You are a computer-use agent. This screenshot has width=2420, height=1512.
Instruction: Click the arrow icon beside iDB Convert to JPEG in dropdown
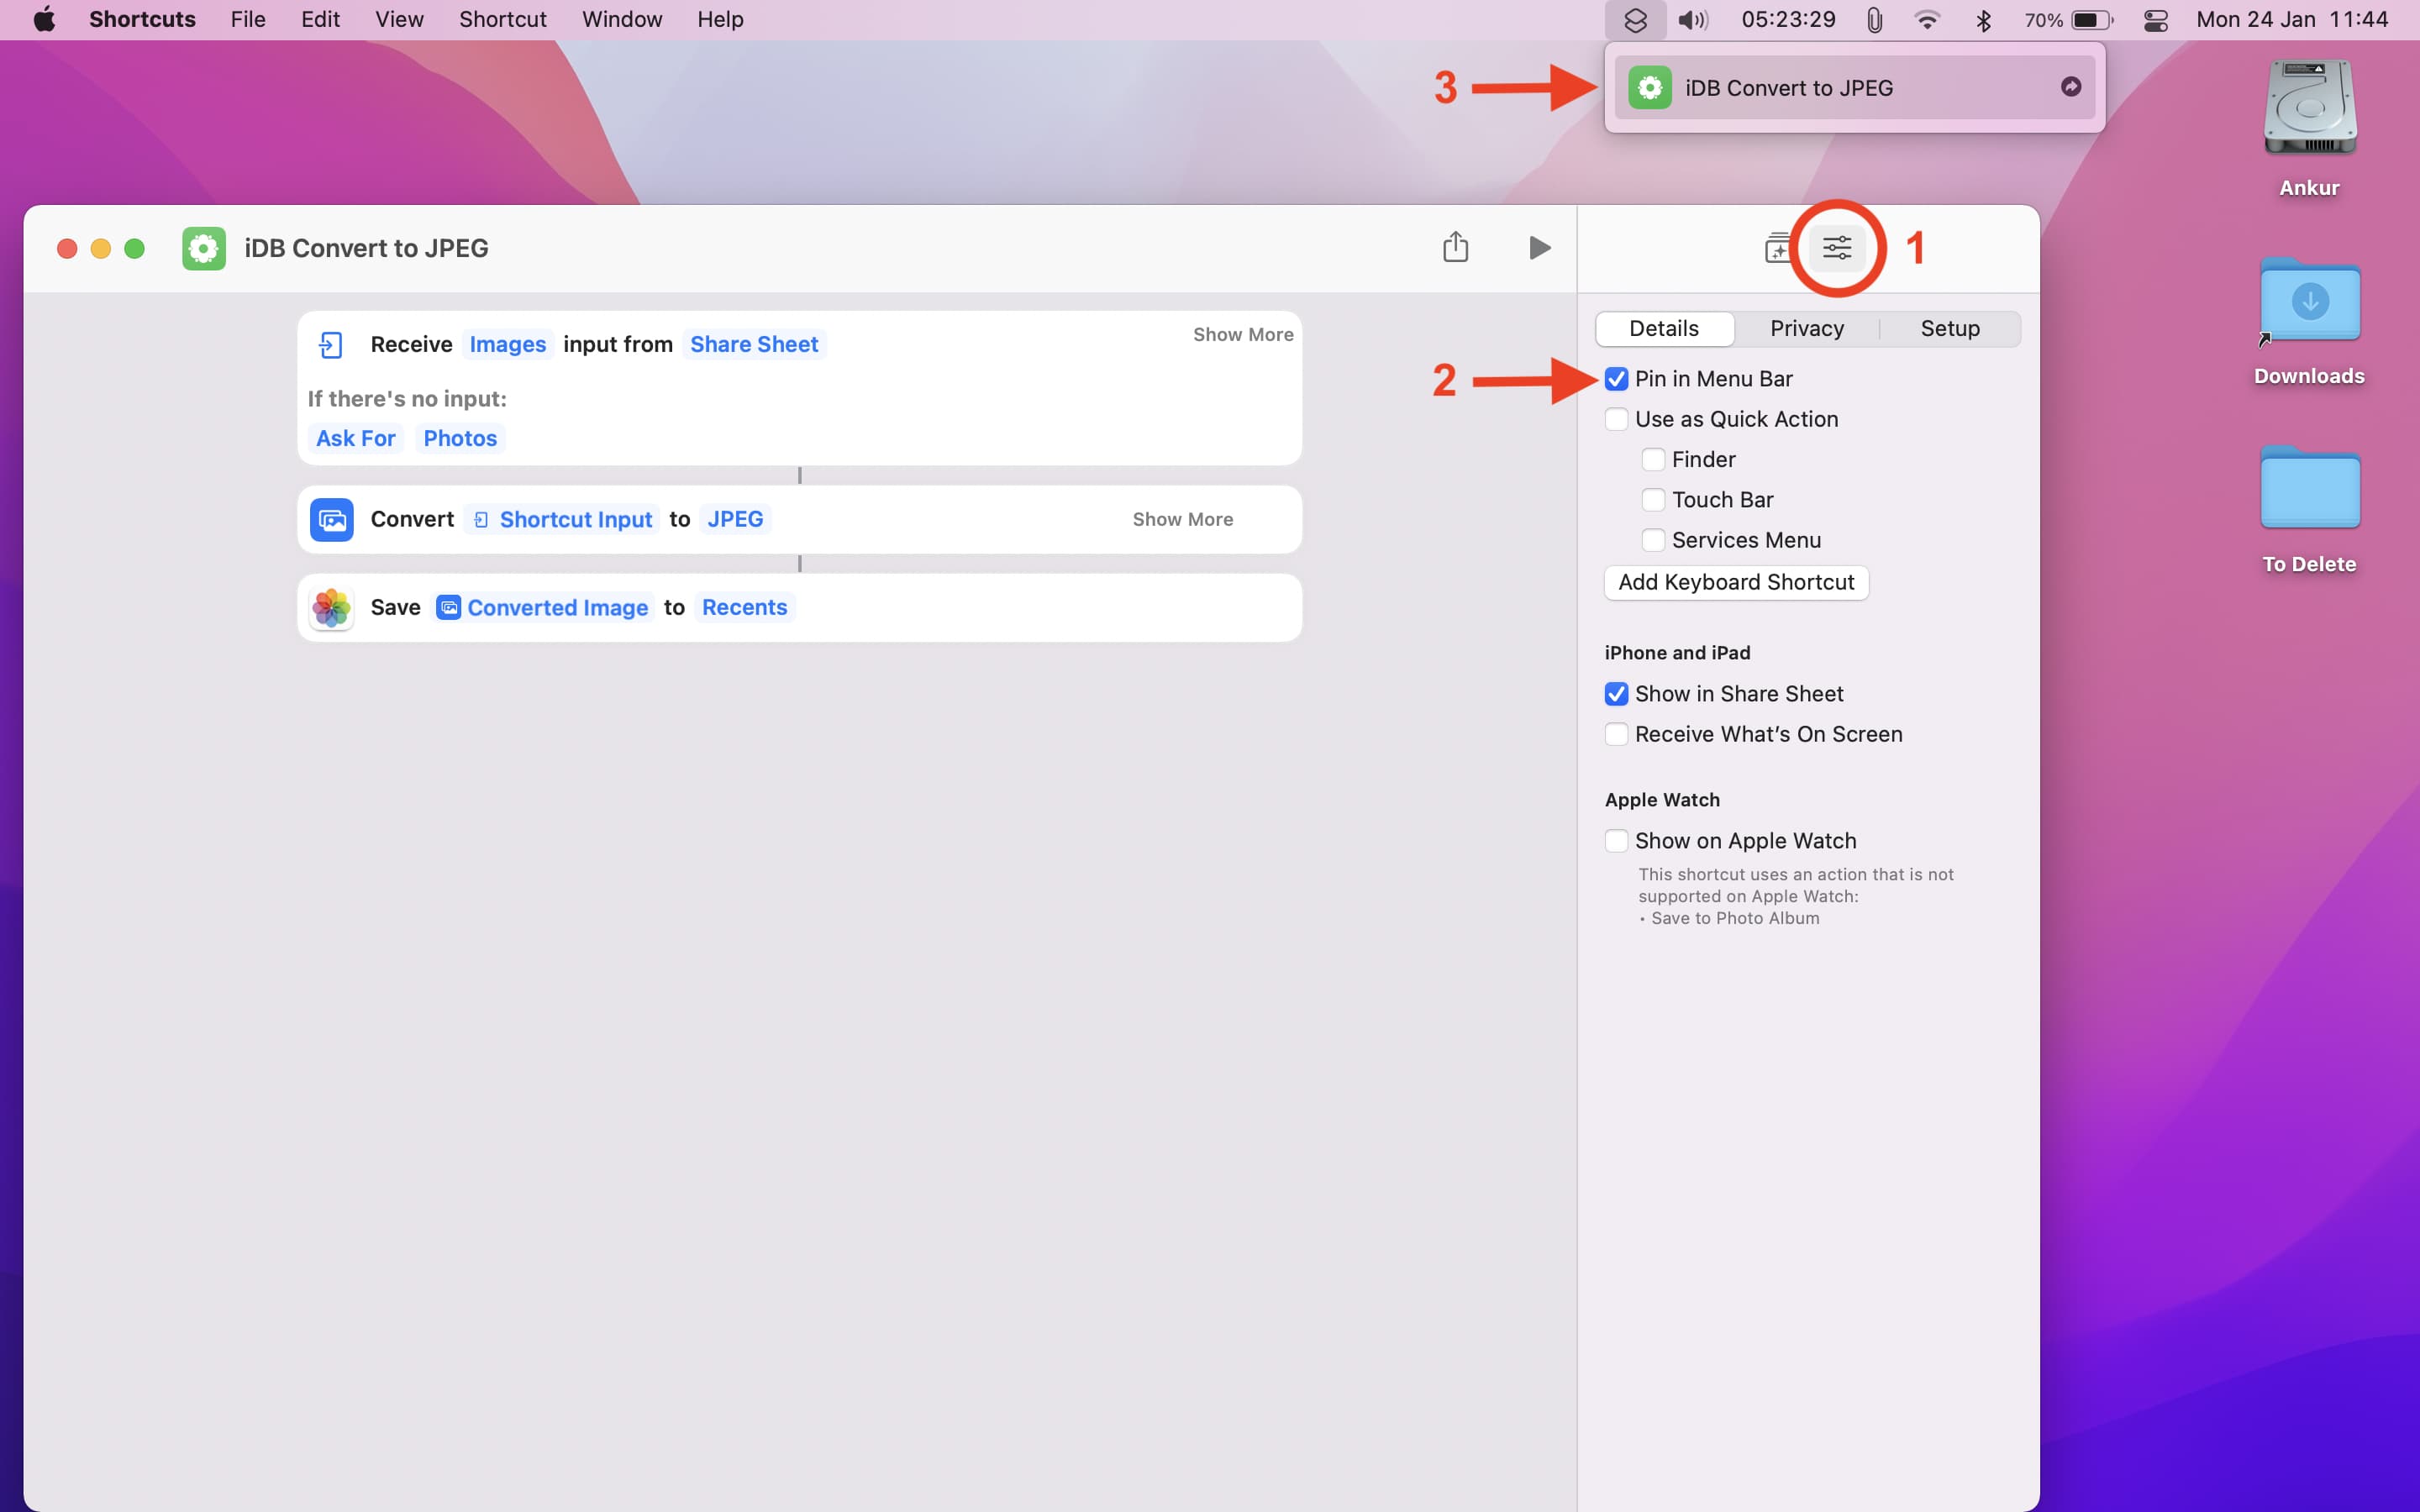coord(2071,87)
